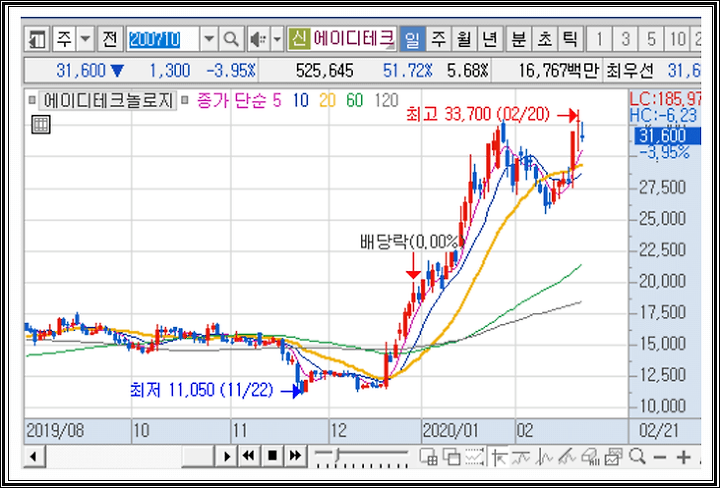Click the 주 market type button
The width and height of the screenshot is (720, 488).
[64, 40]
